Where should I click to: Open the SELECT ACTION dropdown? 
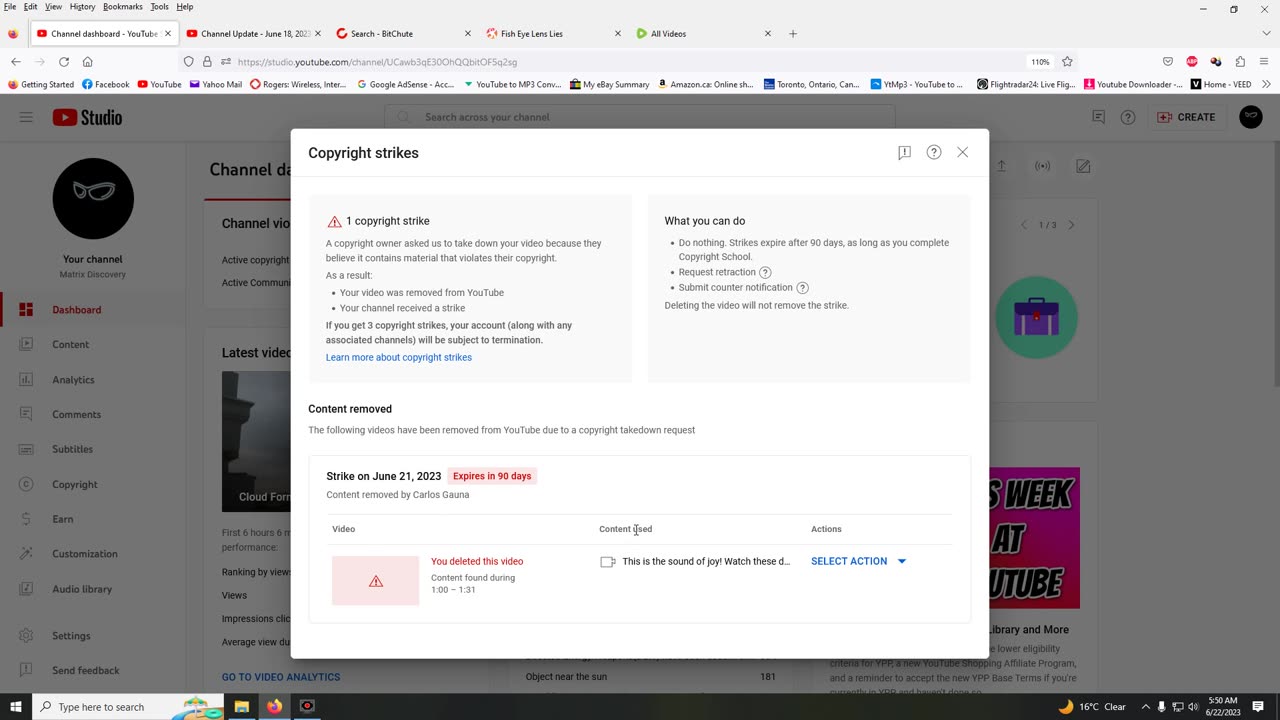tap(858, 561)
